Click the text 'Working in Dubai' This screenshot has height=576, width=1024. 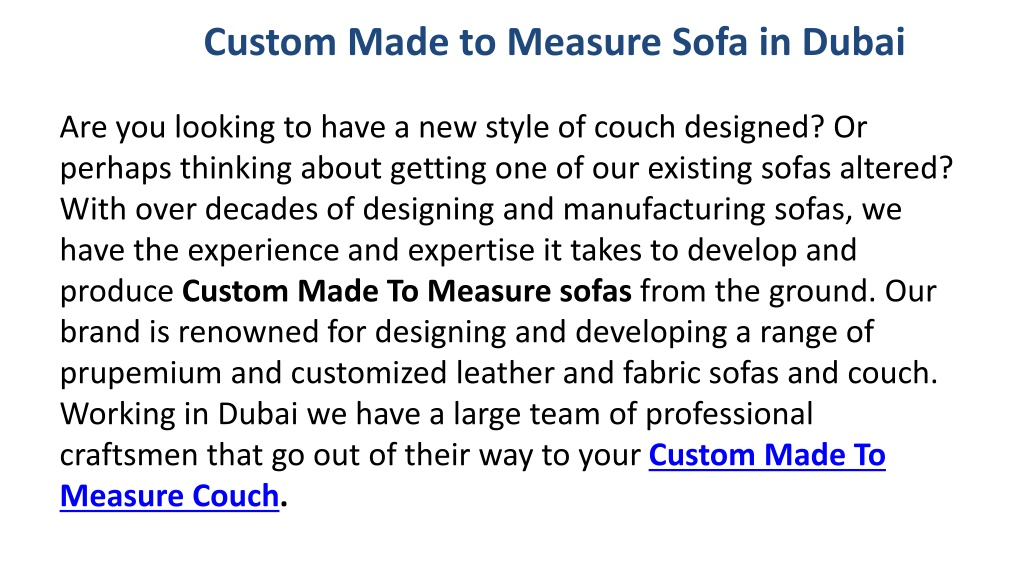[x=179, y=415]
